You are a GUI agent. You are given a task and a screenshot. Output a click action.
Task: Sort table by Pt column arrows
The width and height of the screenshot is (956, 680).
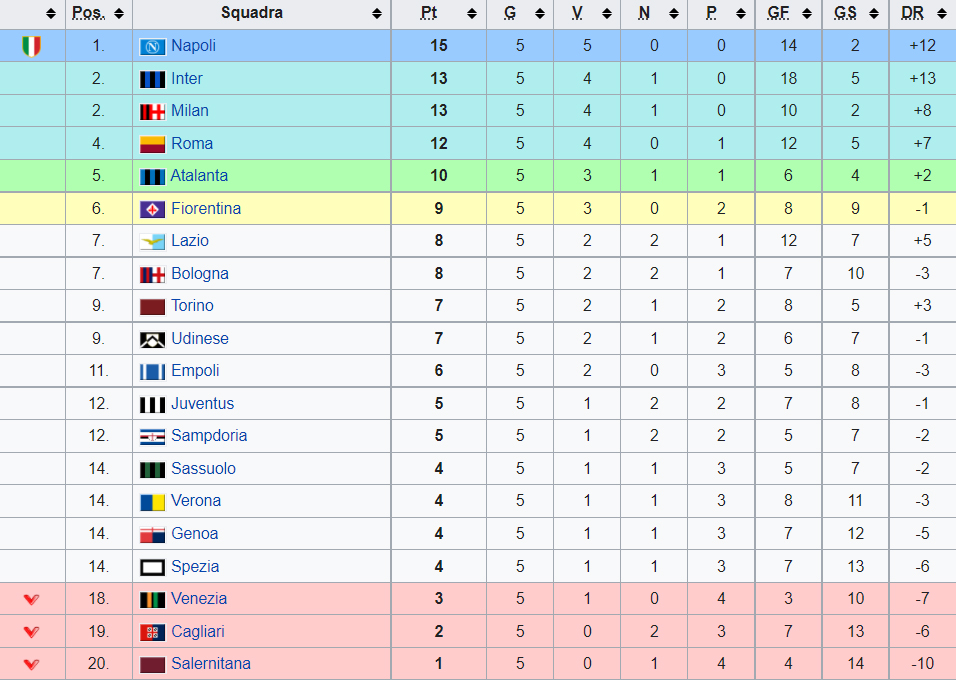click(472, 14)
